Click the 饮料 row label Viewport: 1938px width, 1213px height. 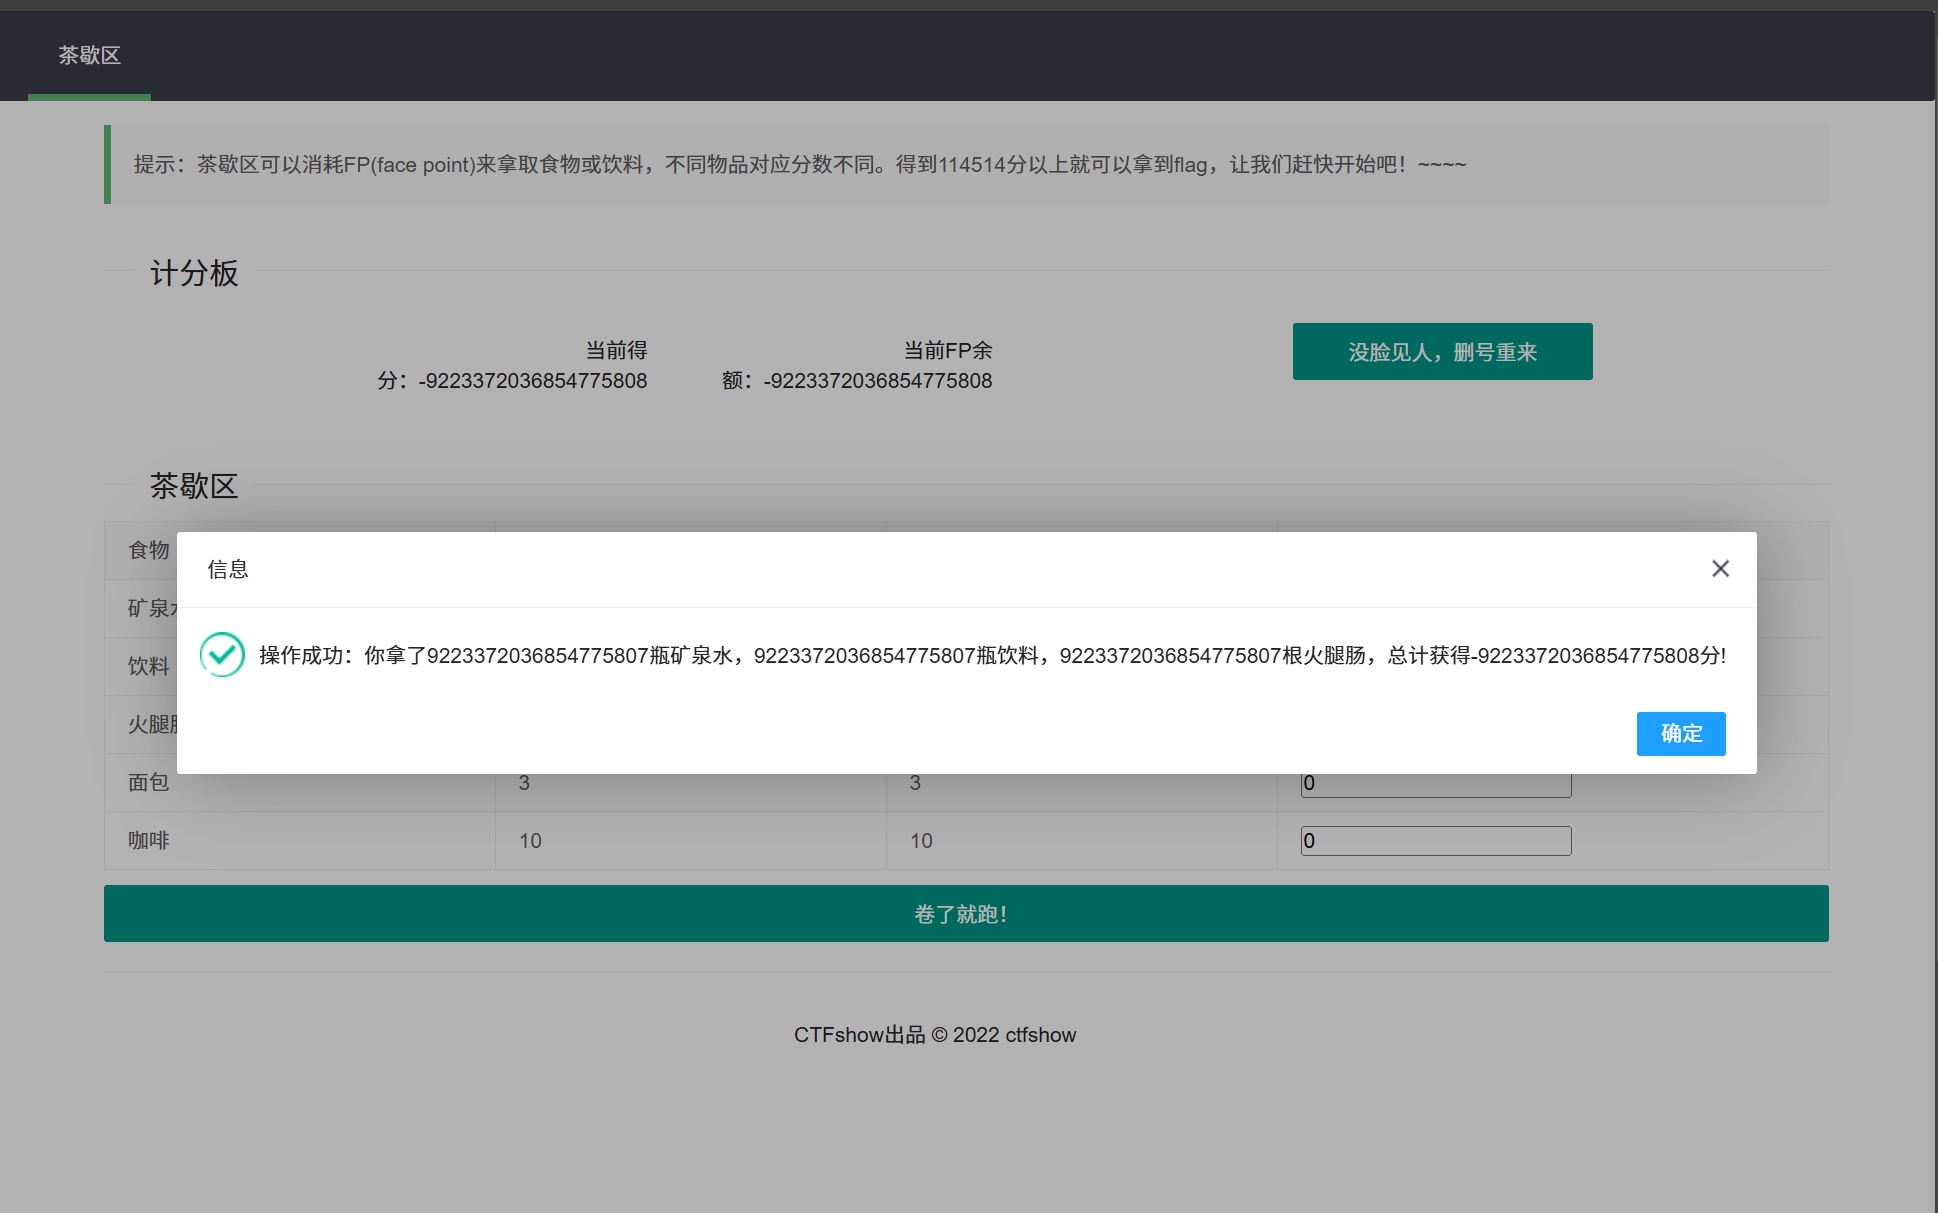click(x=149, y=667)
